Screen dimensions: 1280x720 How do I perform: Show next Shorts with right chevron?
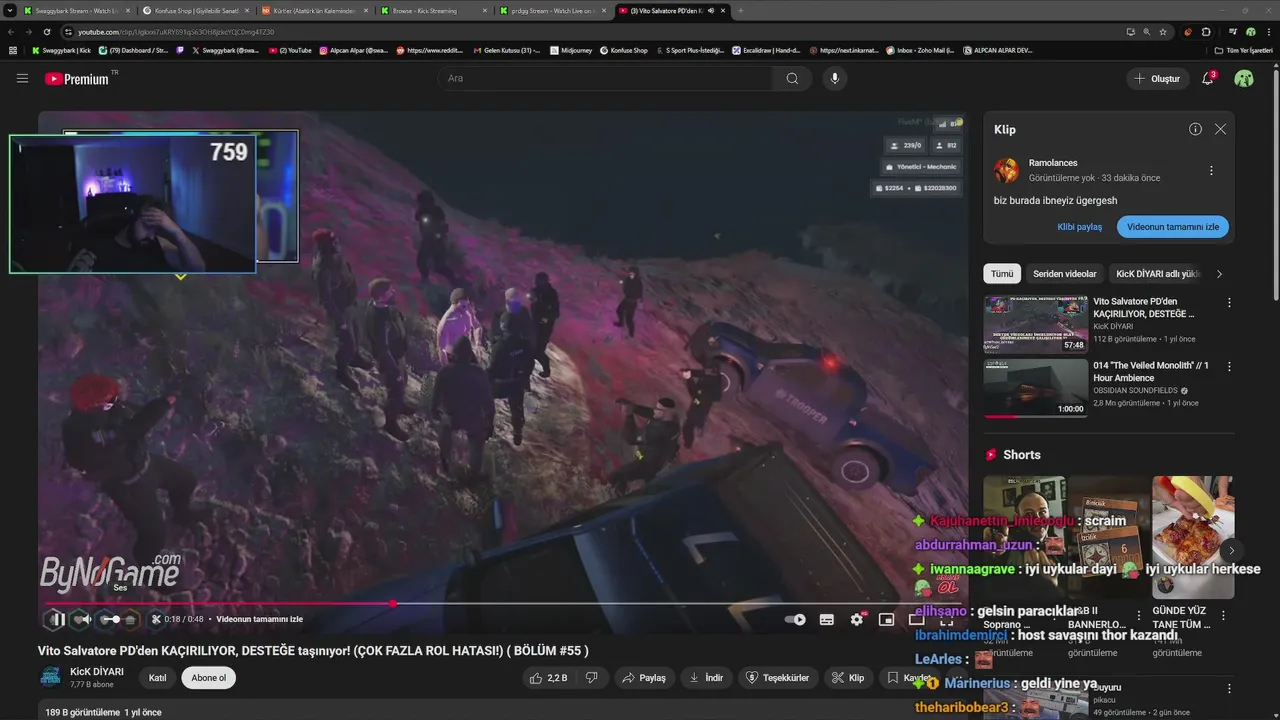pos(1231,550)
